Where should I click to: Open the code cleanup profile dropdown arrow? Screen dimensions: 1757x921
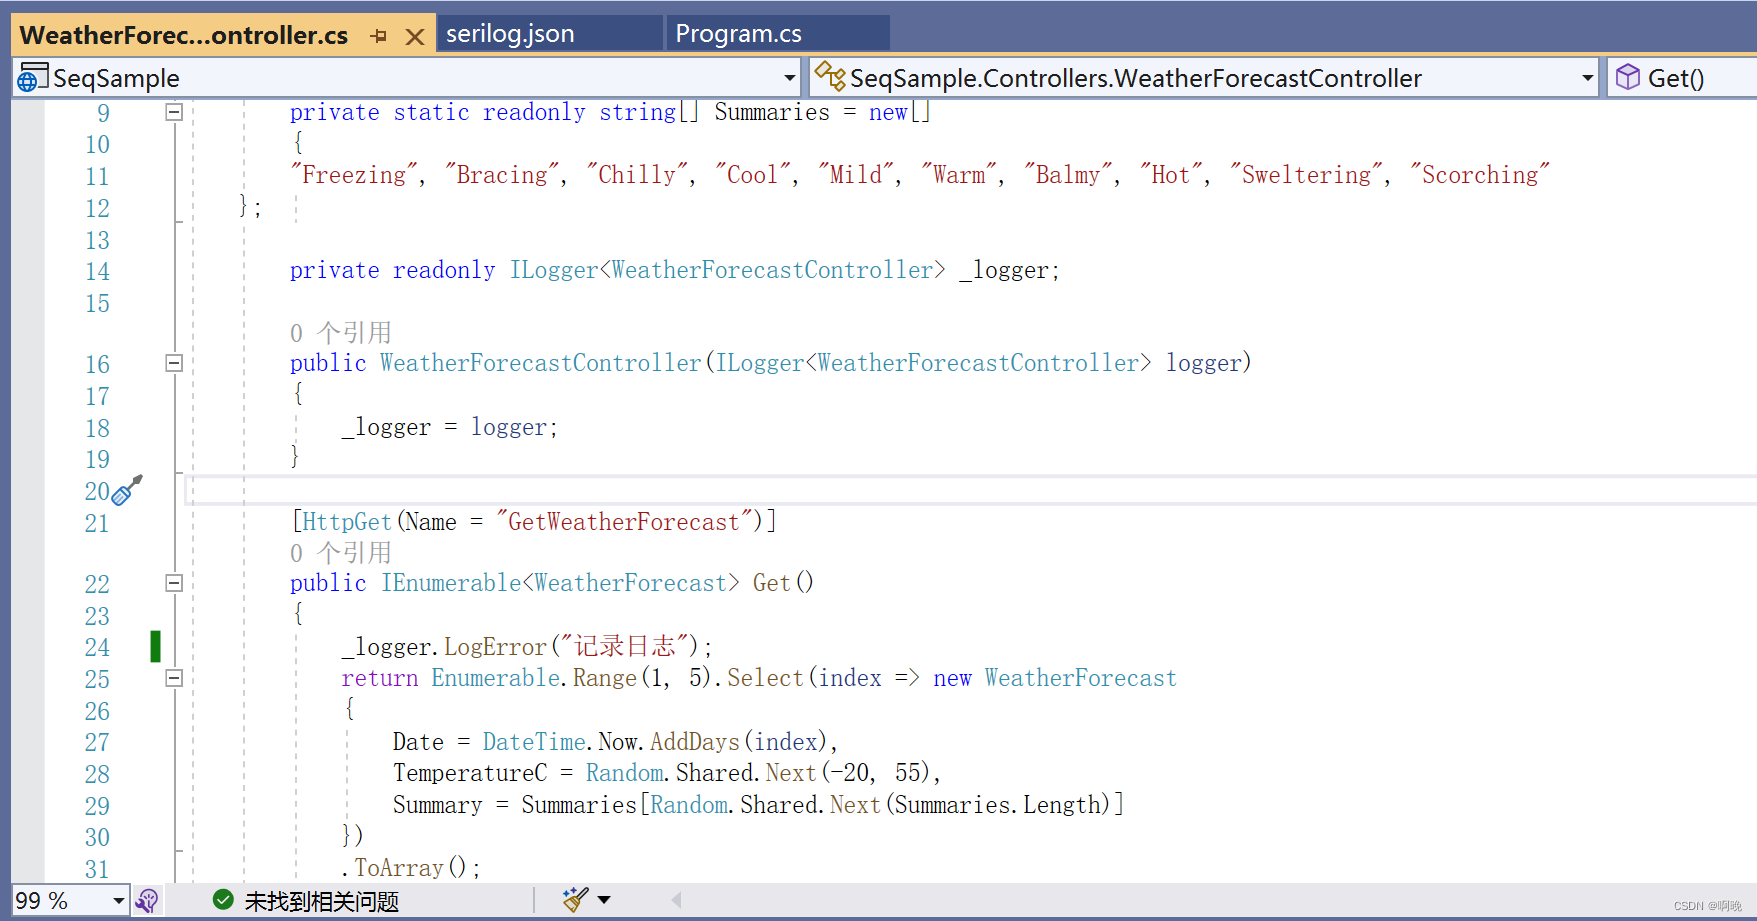click(x=604, y=900)
